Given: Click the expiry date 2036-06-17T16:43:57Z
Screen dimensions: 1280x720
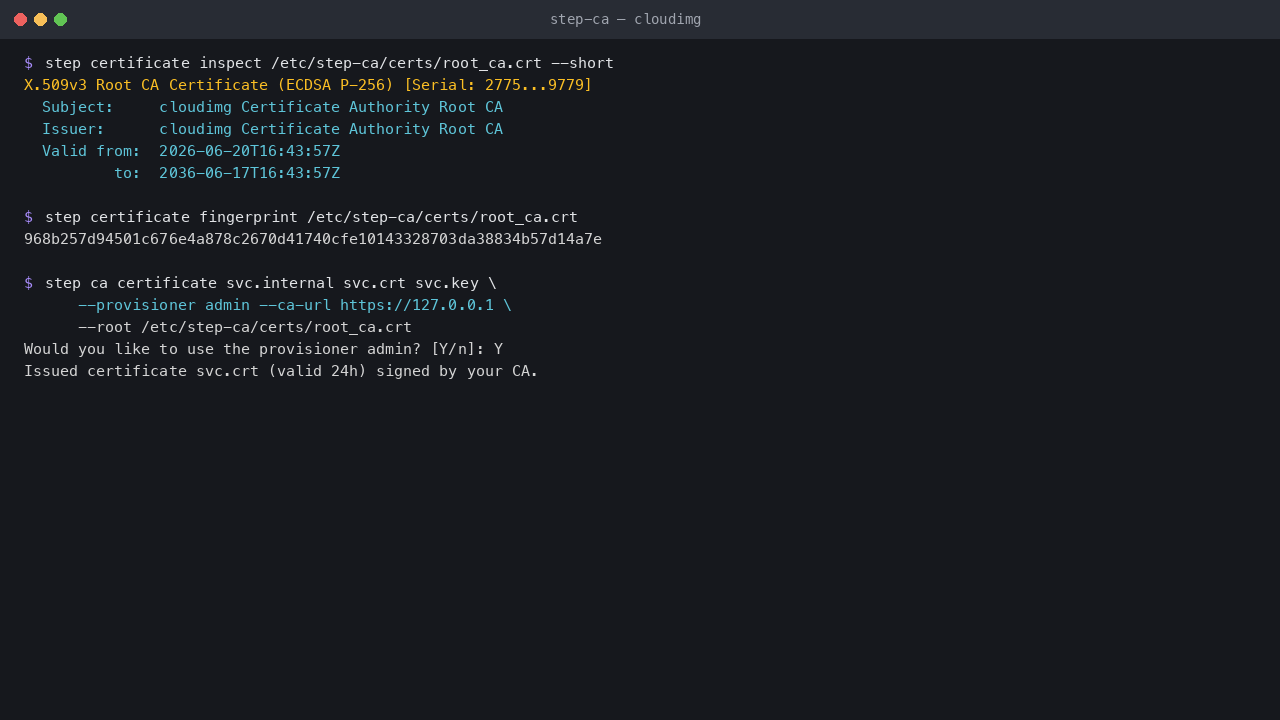Looking at the screenshot, I should (x=249, y=173).
